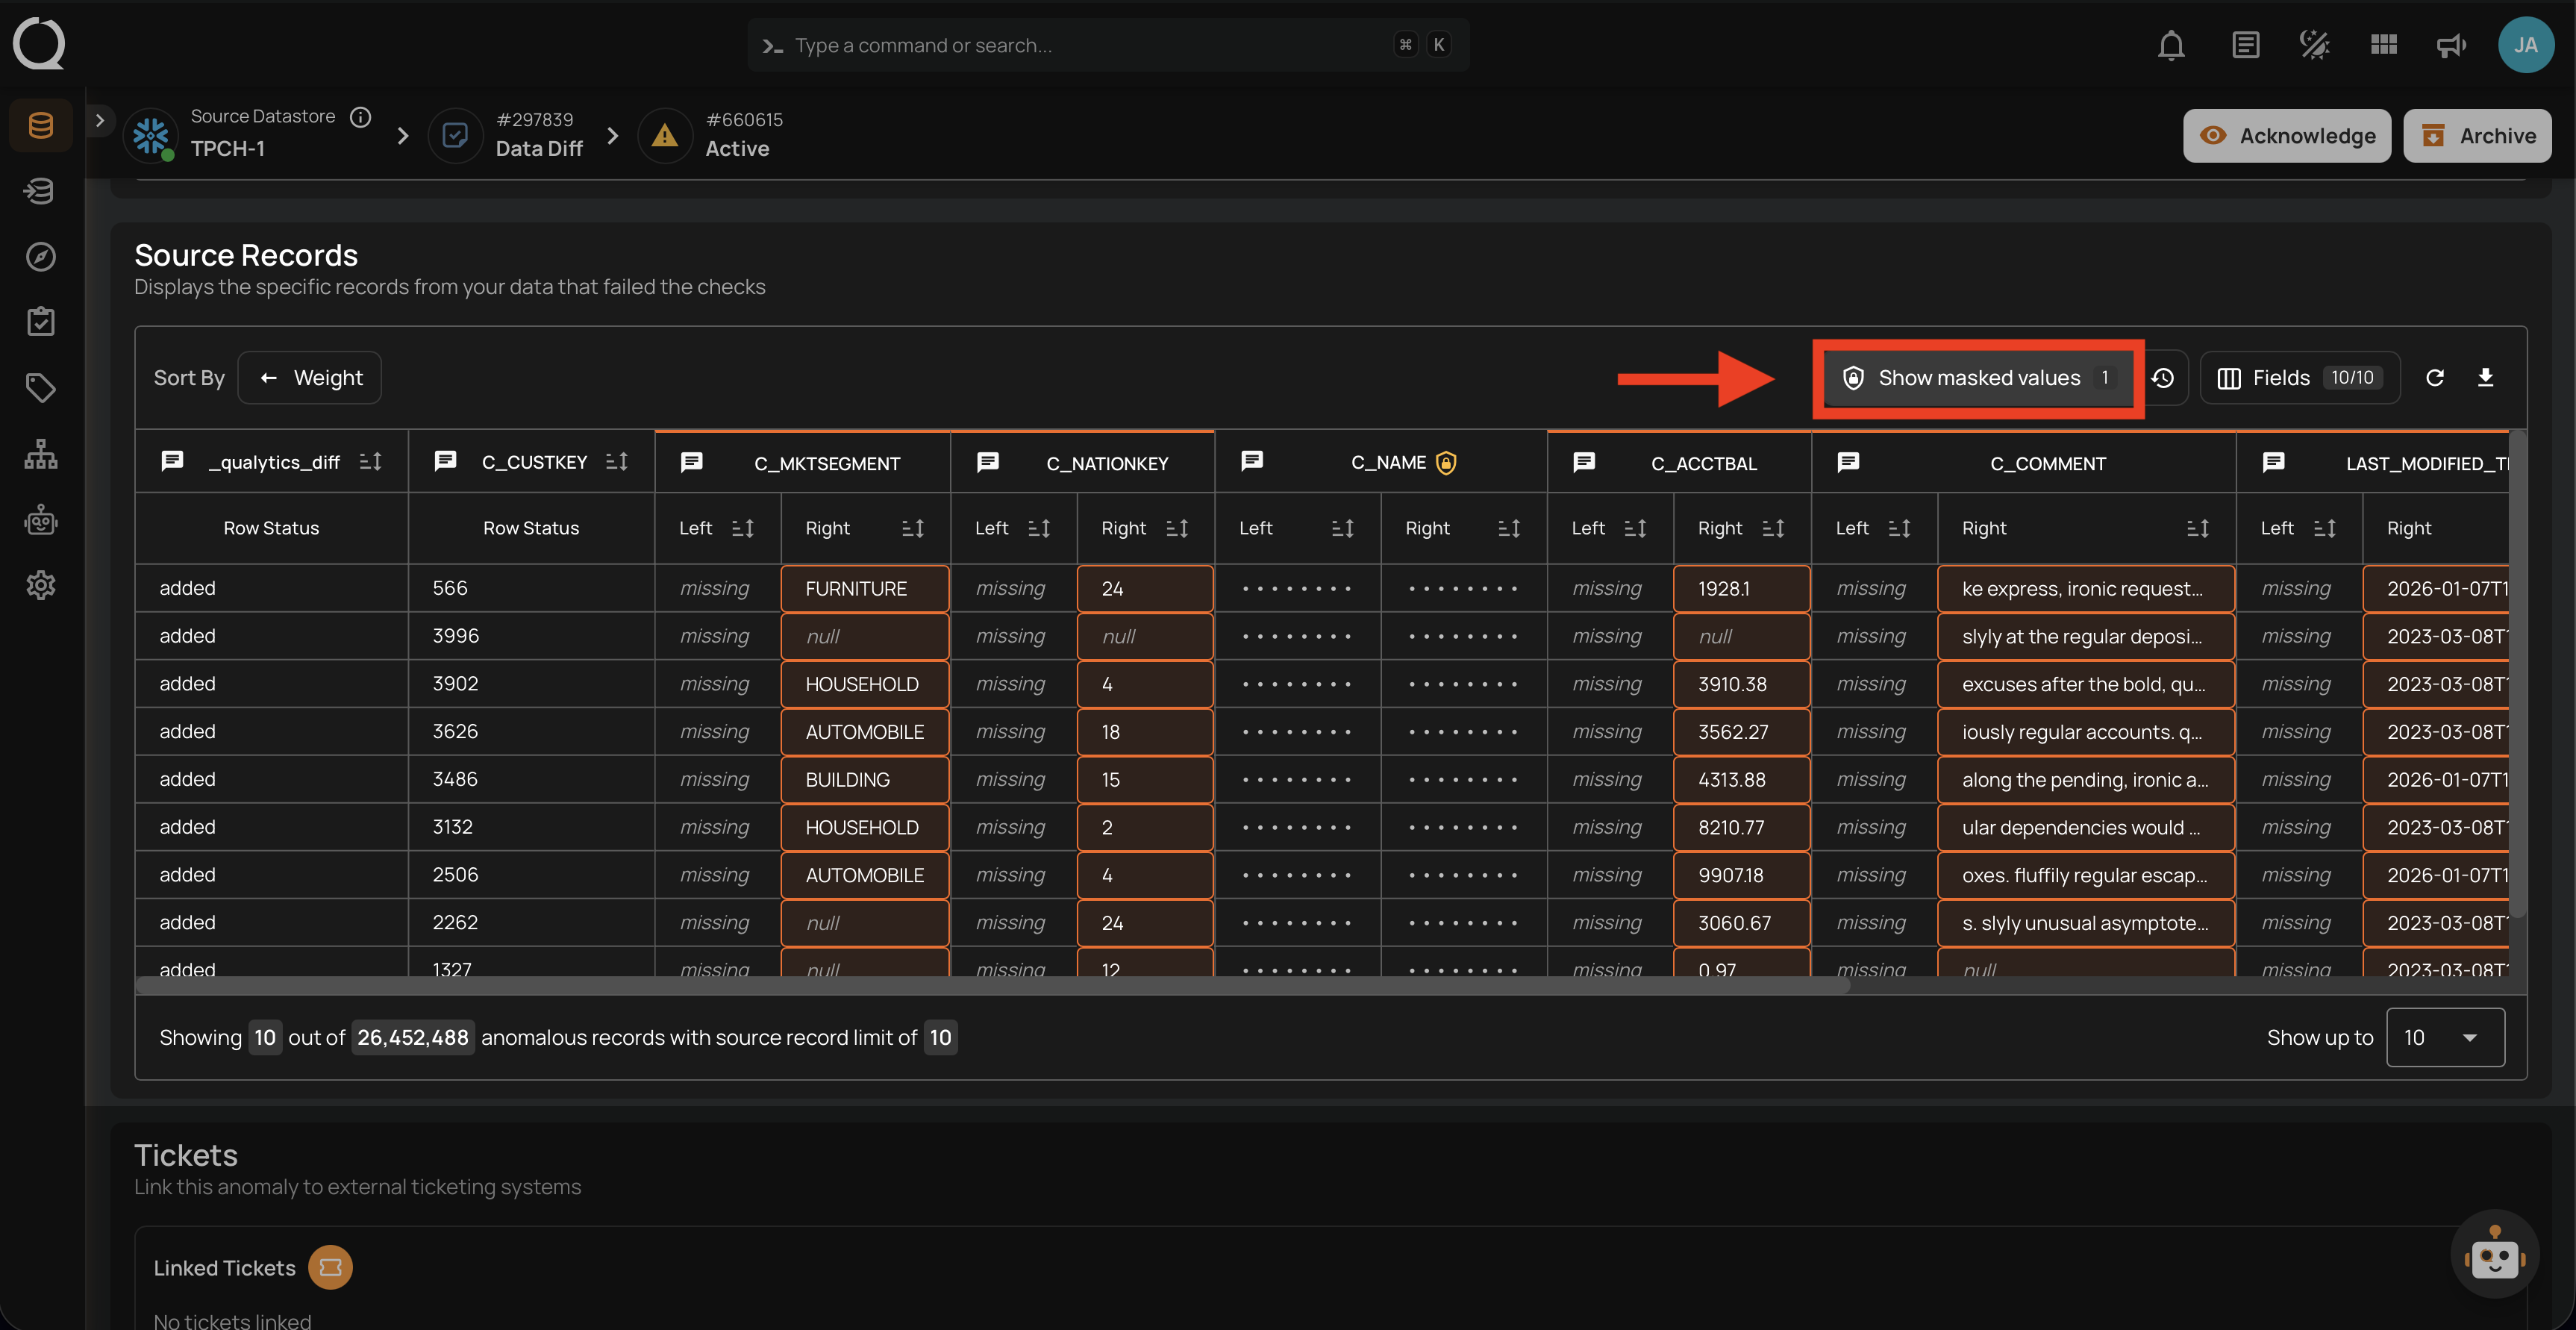Screen dimensions: 2576x1330
Task: Open the history clock icon in table toolbar
Action: click(2163, 378)
